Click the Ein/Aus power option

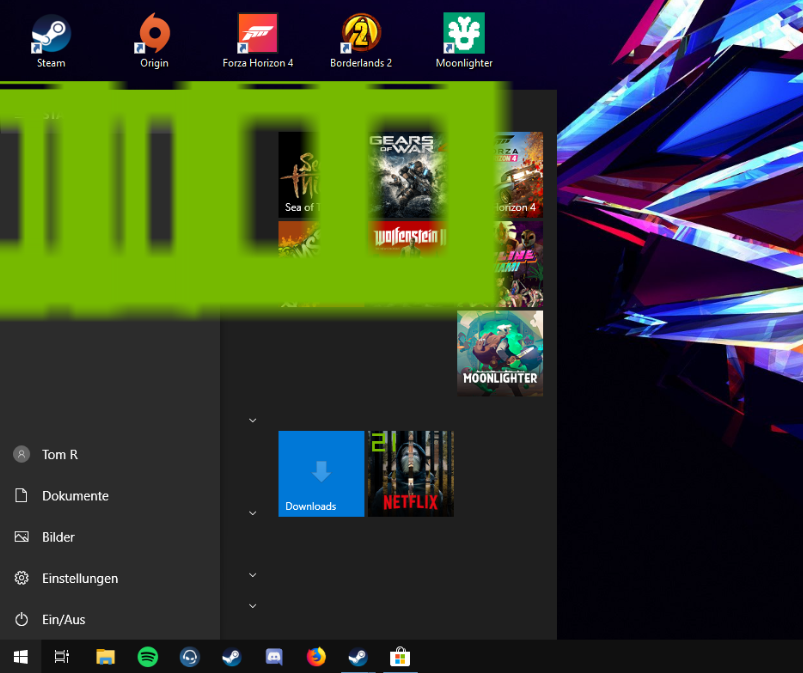[x=110, y=619]
